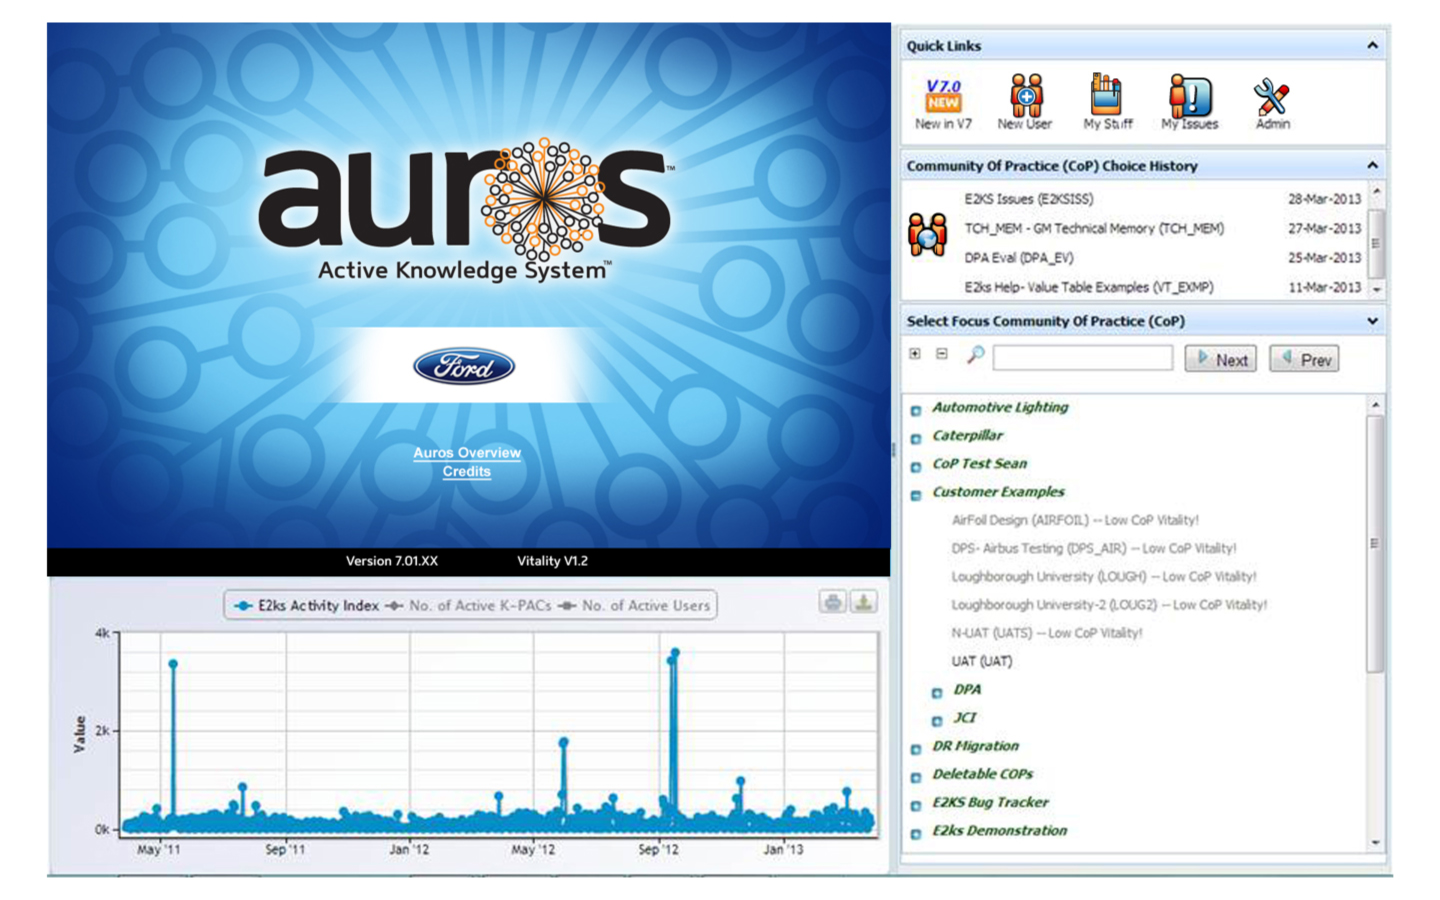Click the CoP tree scroll up arrow
The height and width of the screenshot is (900, 1440).
click(1375, 405)
